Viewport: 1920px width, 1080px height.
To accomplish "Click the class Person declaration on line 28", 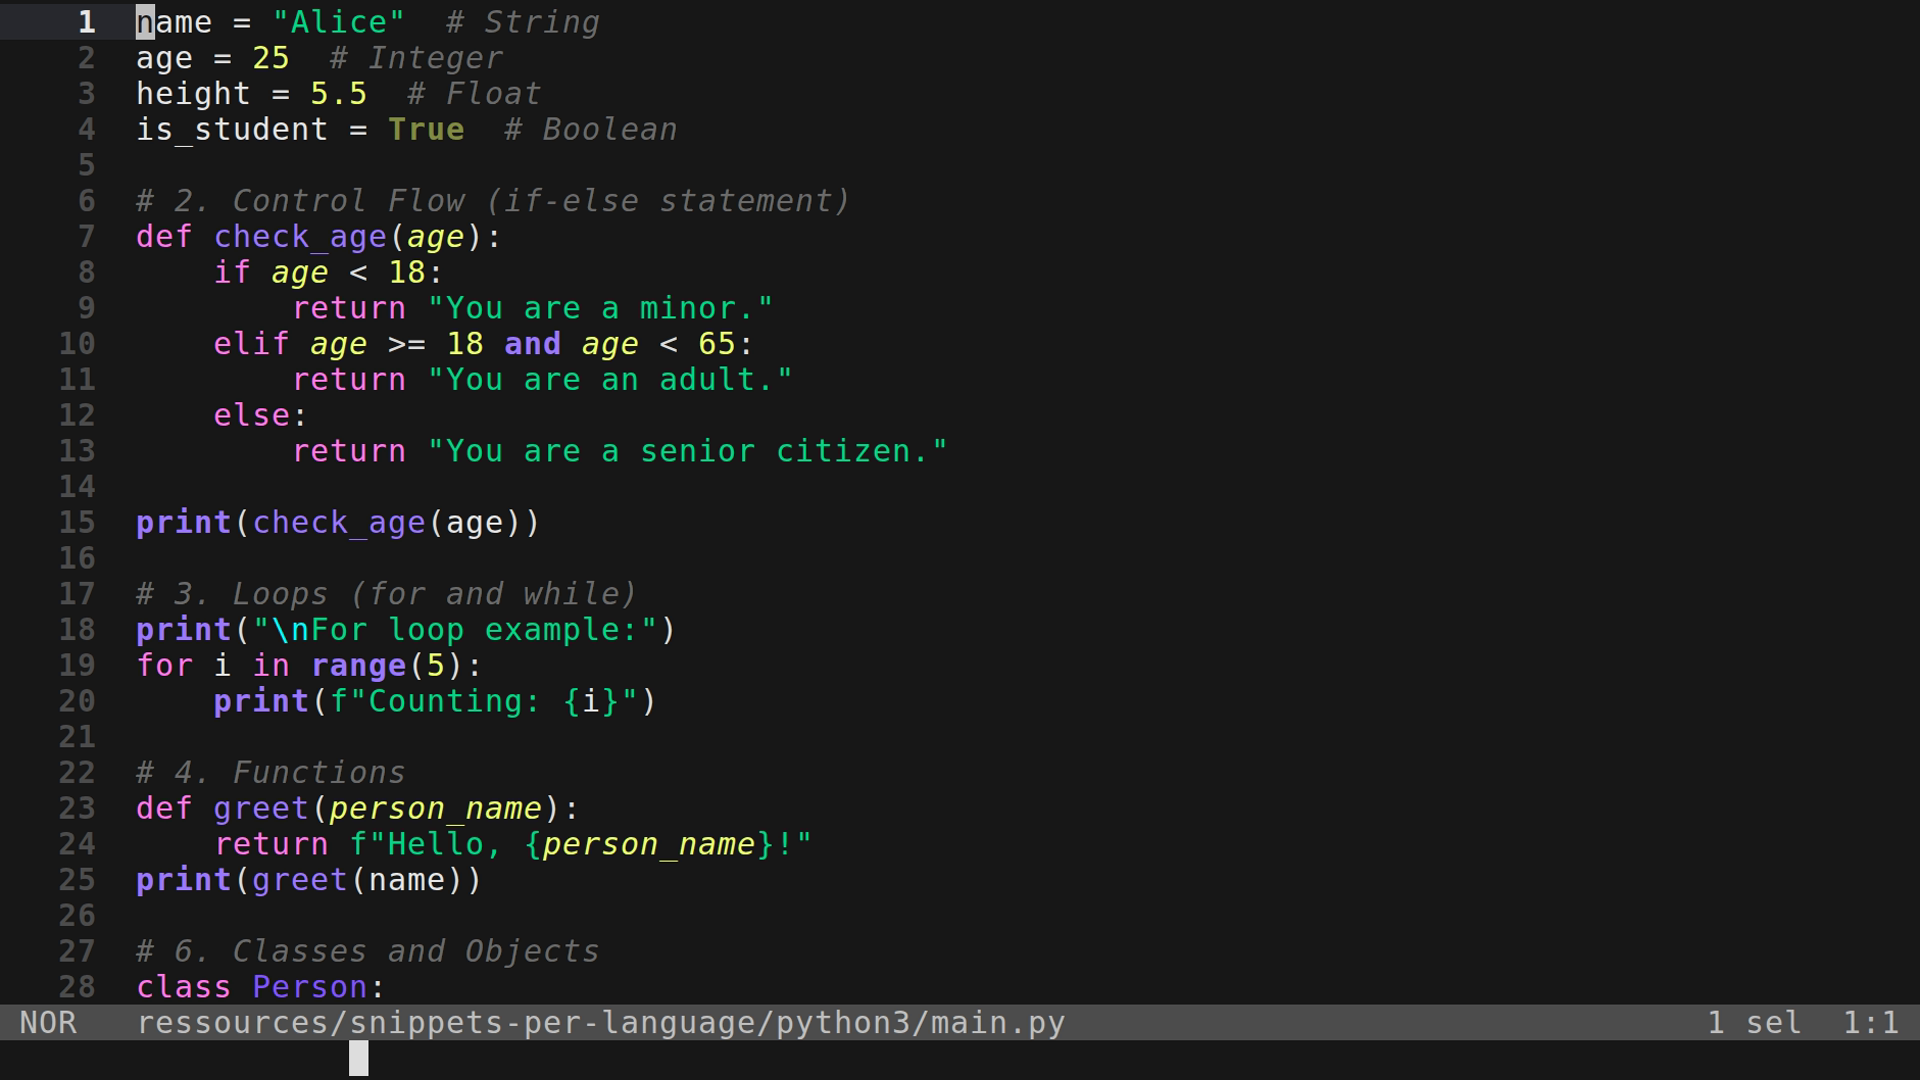I will tap(258, 986).
